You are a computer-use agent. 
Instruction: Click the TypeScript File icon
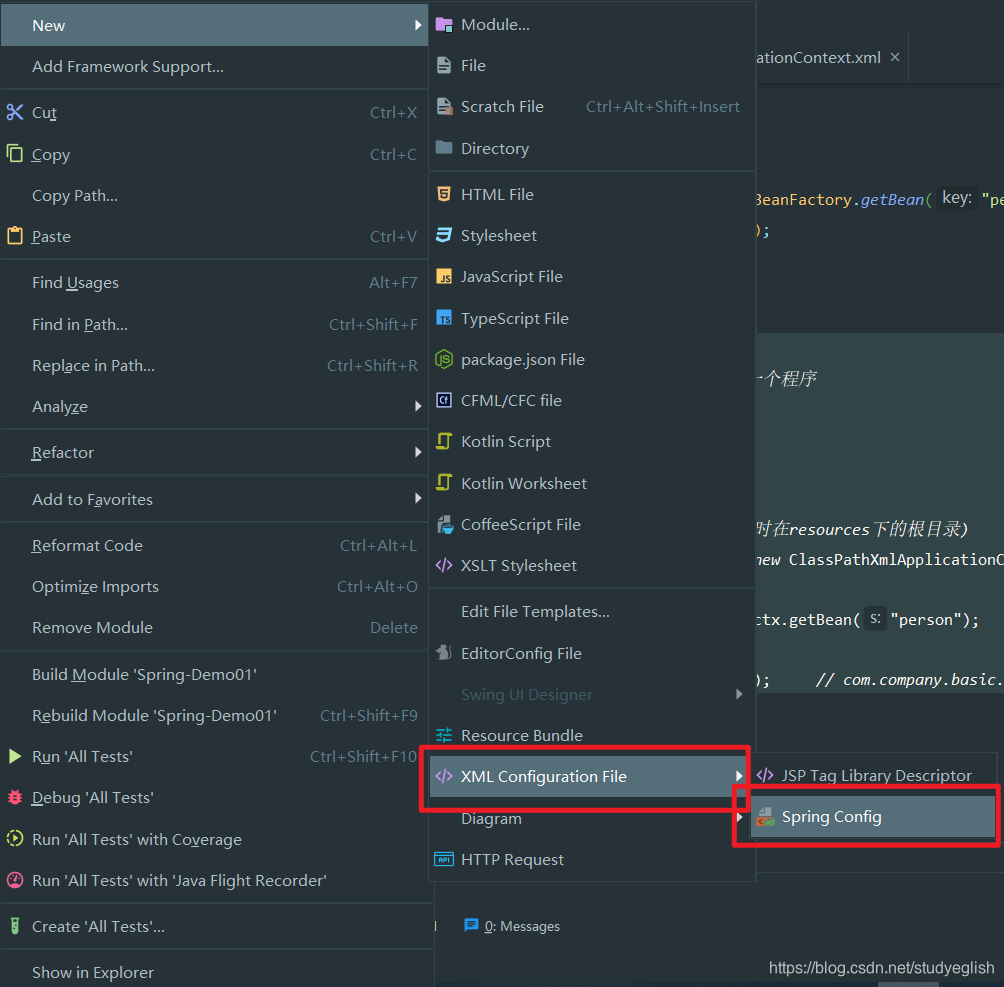[444, 318]
